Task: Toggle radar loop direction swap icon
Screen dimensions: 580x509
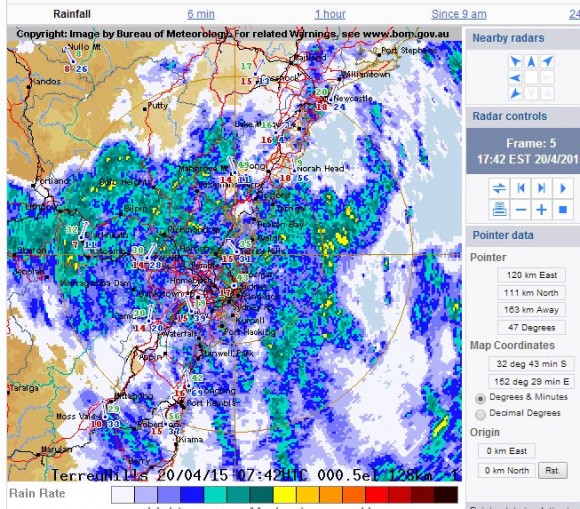Action: 499,188
